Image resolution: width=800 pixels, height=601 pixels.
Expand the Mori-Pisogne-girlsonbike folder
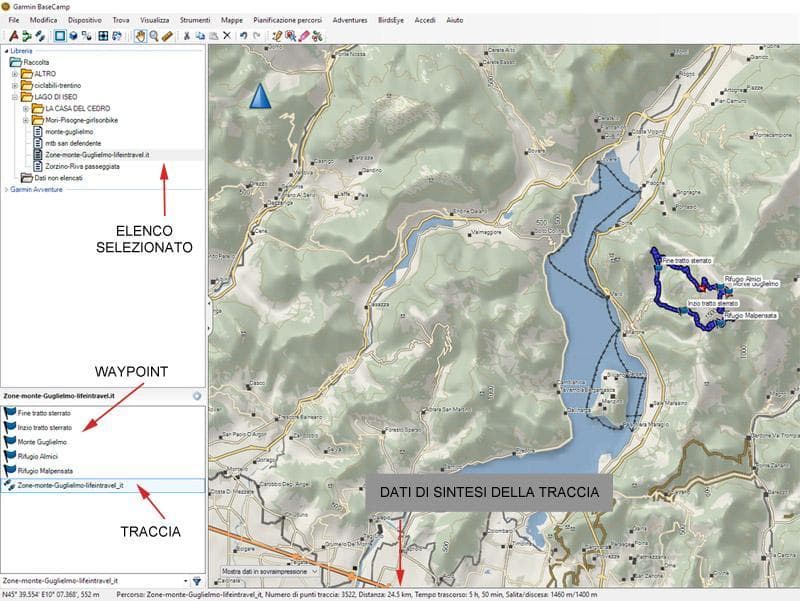26,120
